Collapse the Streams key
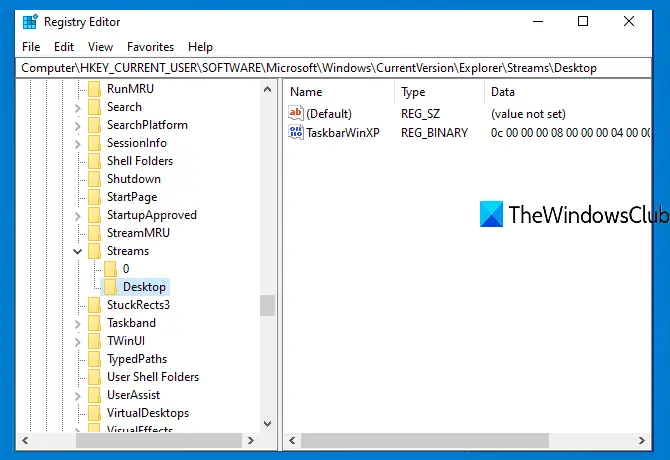The width and height of the screenshot is (670, 460). [x=77, y=251]
